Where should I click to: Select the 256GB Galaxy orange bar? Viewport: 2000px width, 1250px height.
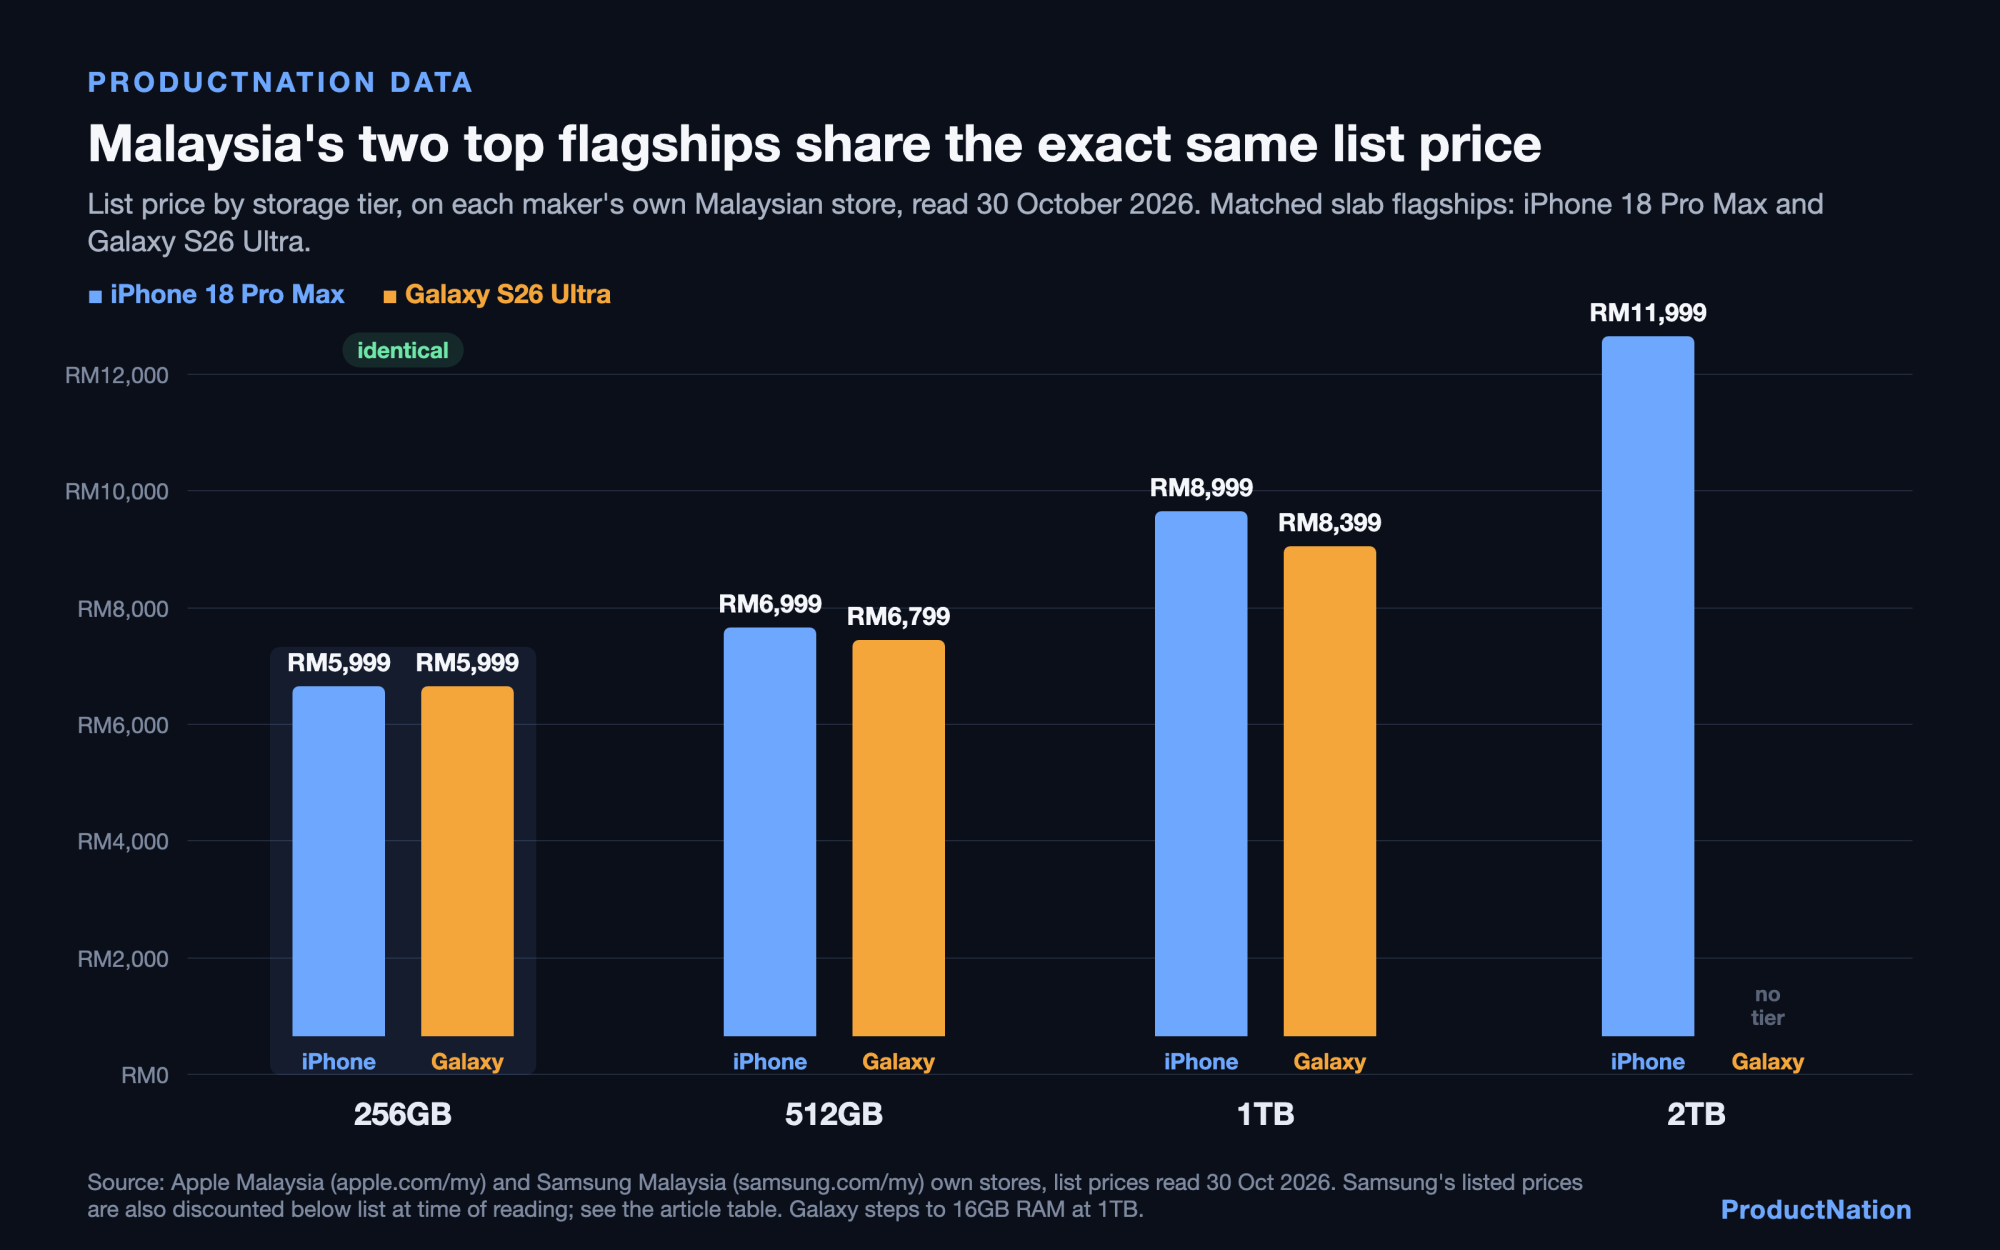point(467,861)
